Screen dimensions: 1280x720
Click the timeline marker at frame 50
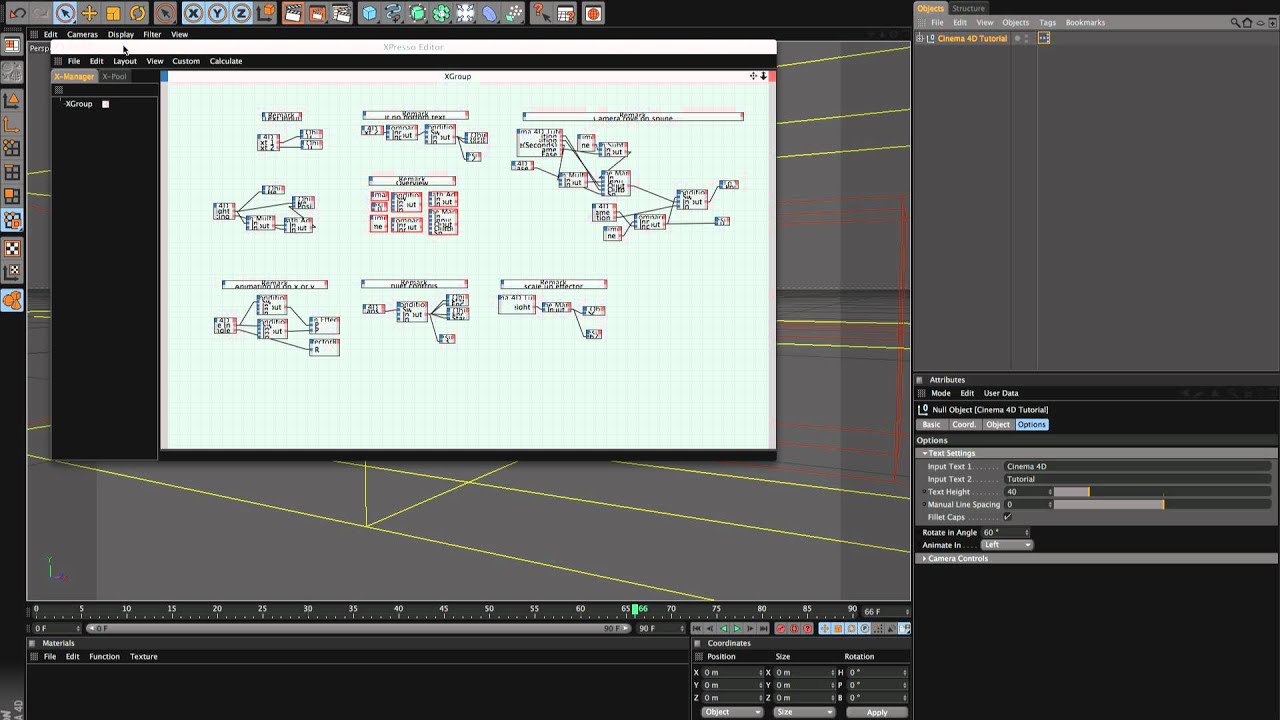pos(489,608)
